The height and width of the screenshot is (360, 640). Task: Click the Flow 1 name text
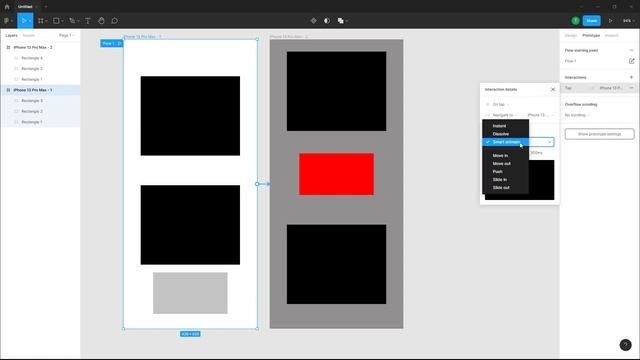tap(571, 61)
